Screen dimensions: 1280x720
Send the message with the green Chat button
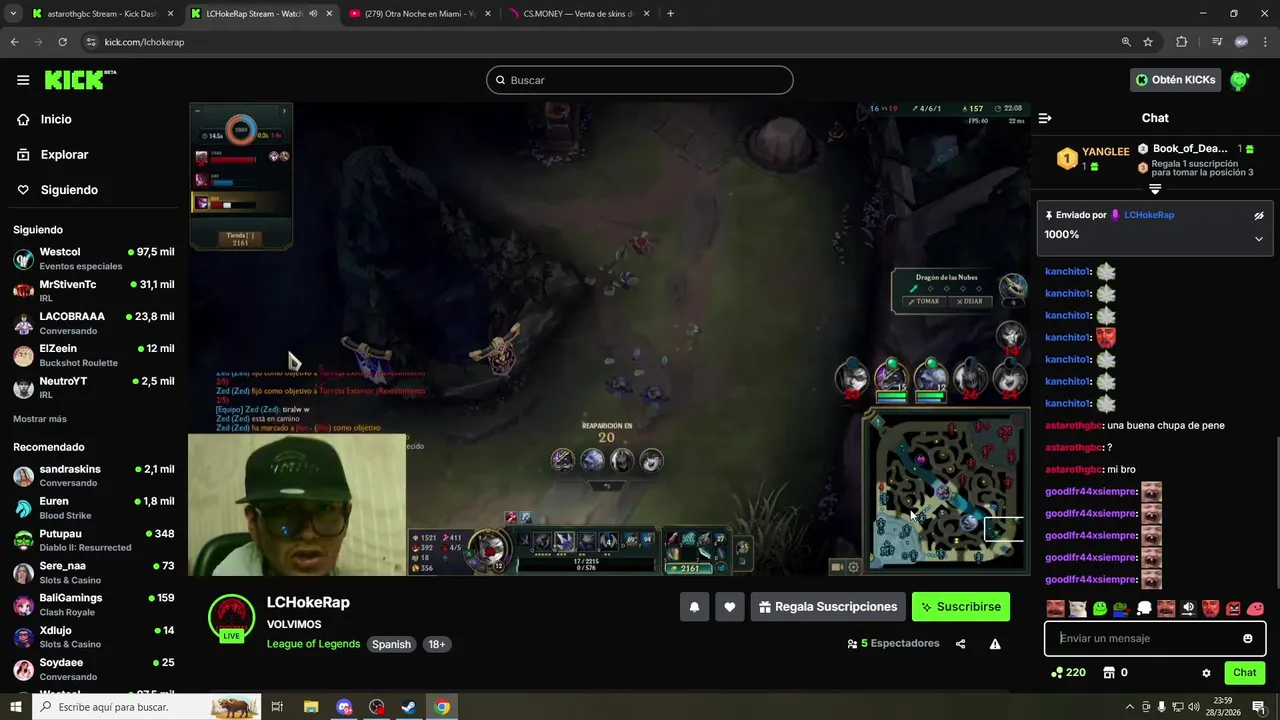[x=1244, y=673]
